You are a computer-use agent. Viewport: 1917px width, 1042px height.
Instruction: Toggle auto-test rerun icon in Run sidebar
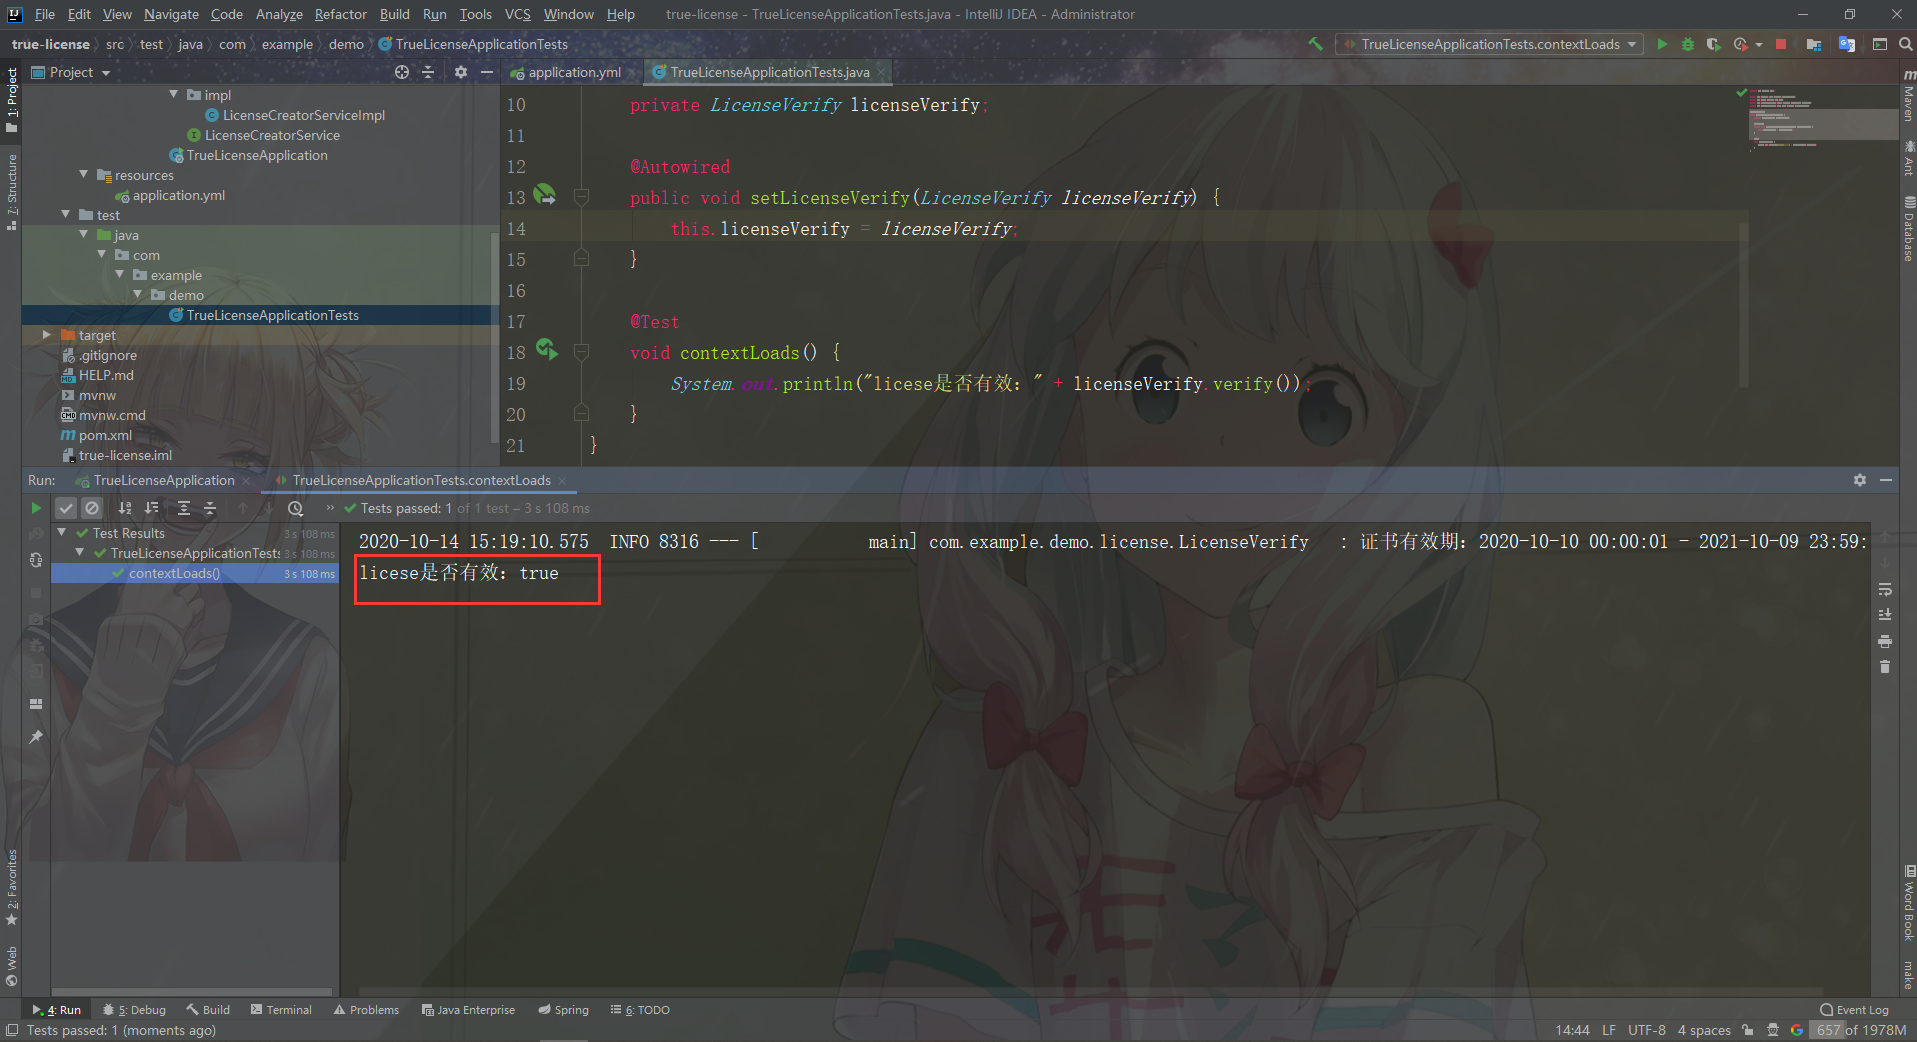[36, 560]
